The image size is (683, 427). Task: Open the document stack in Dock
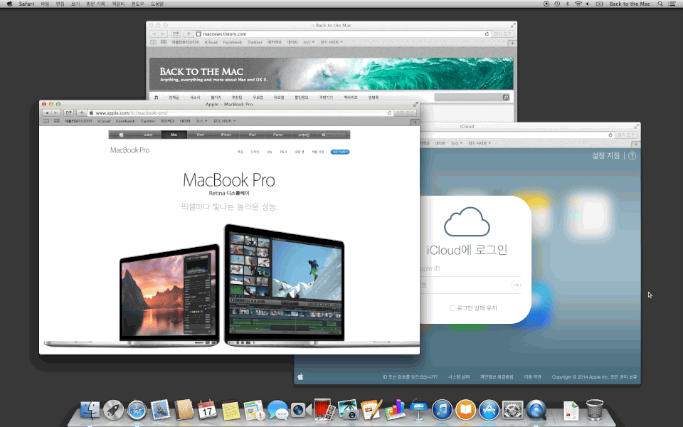pos(571,410)
